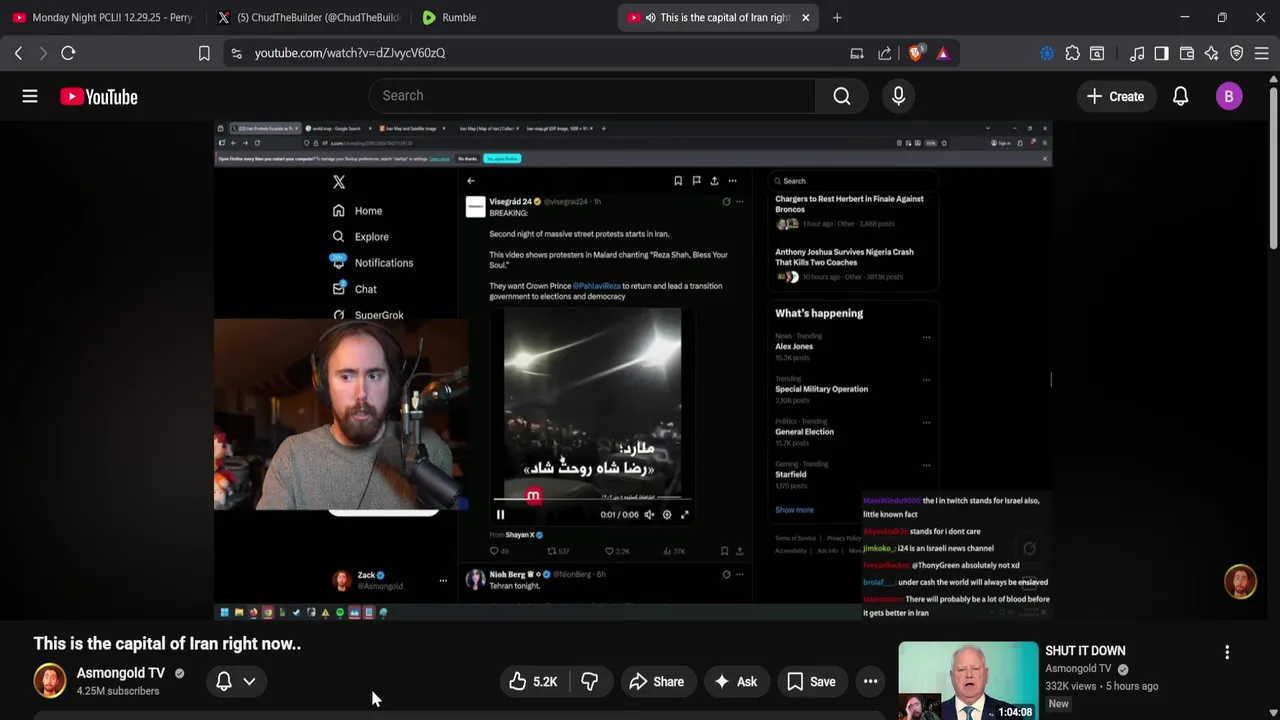Dislike the video with thumbs down

[x=590, y=682]
